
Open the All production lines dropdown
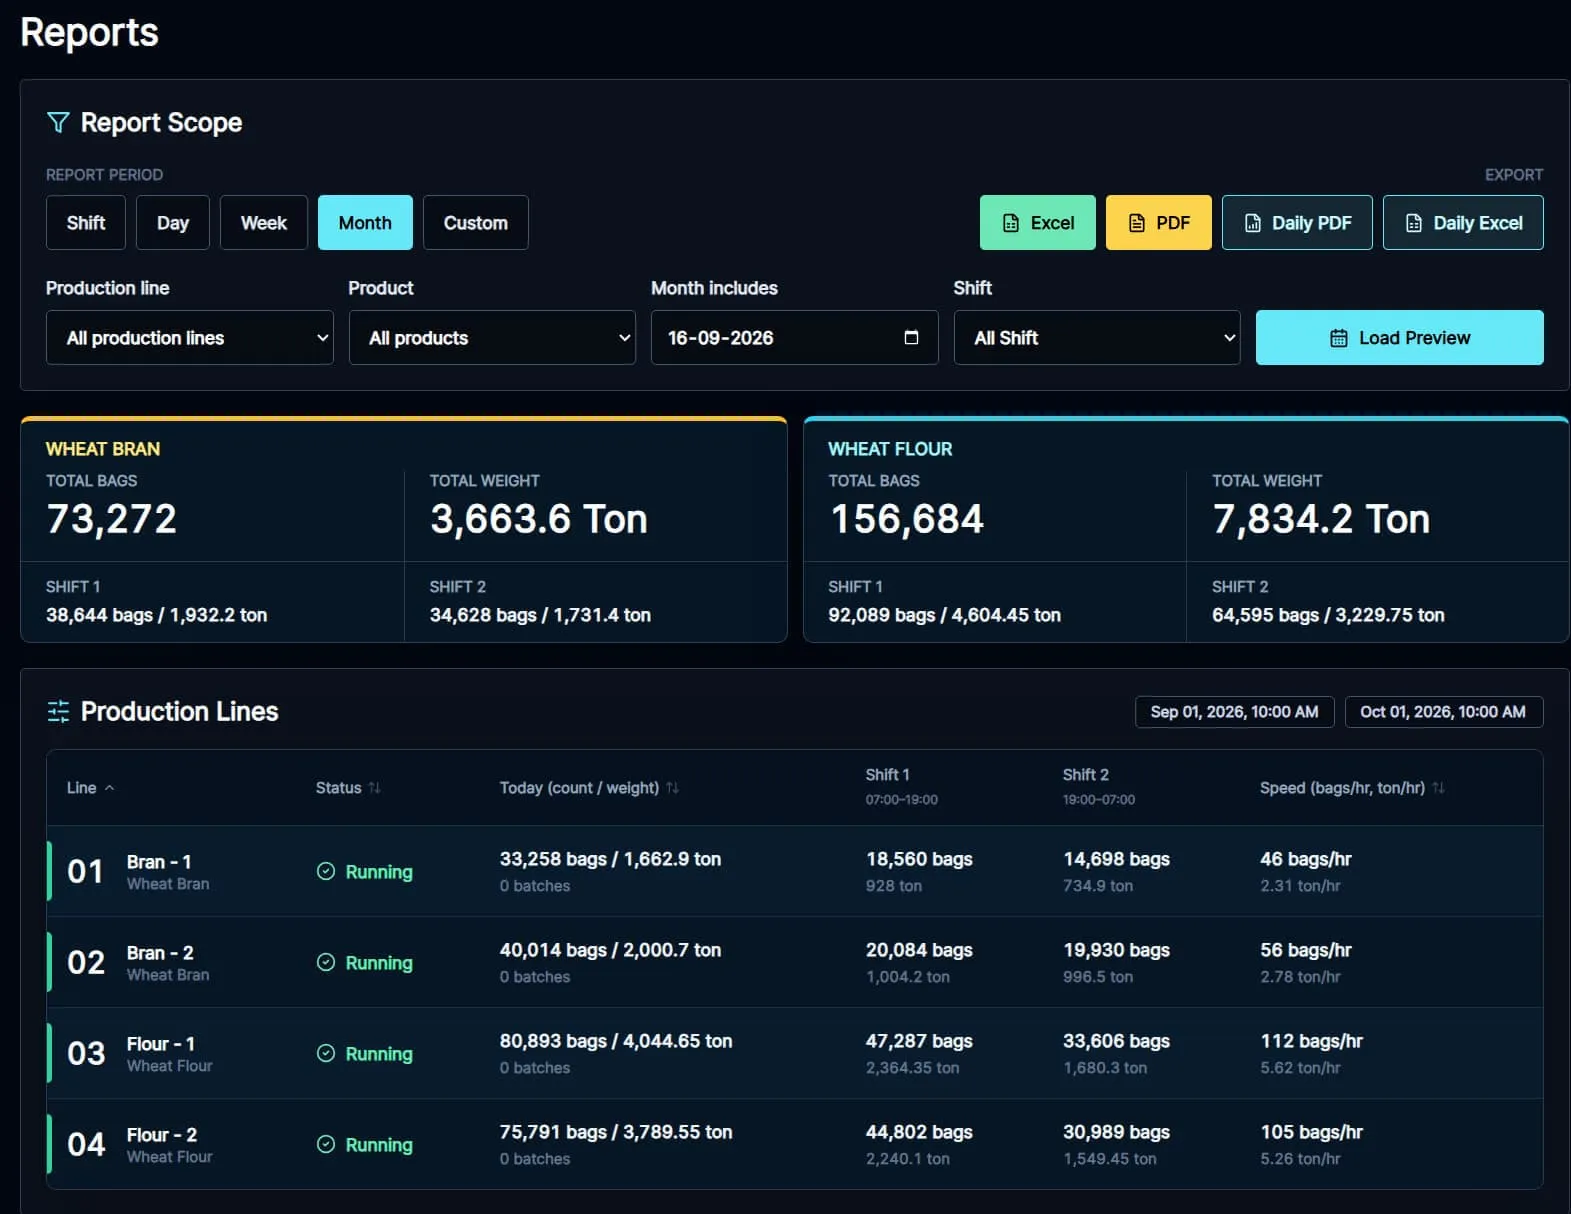coord(190,337)
